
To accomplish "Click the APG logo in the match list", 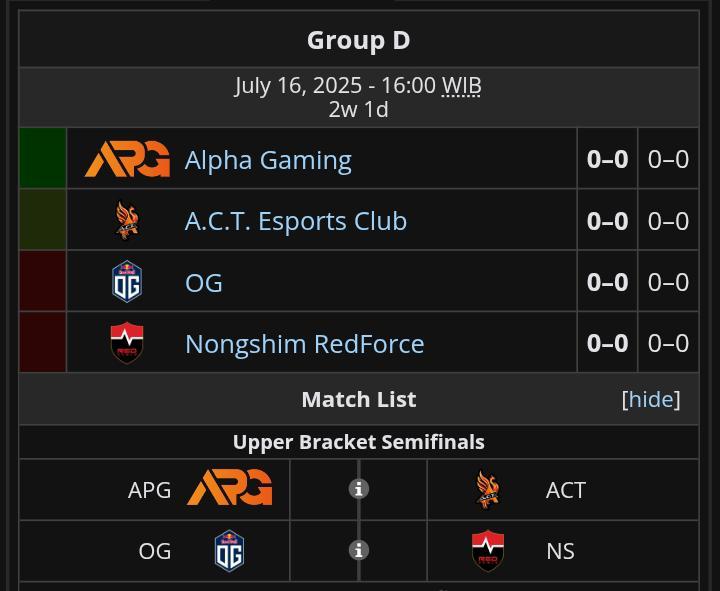I will pyautogui.click(x=230, y=487).
